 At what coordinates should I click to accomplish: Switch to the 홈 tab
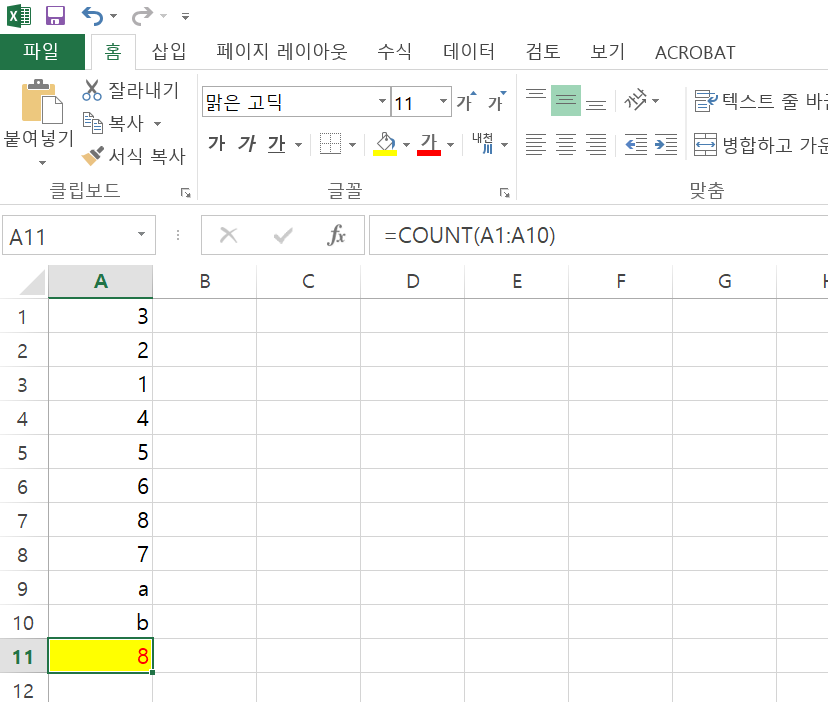click(x=113, y=52)
